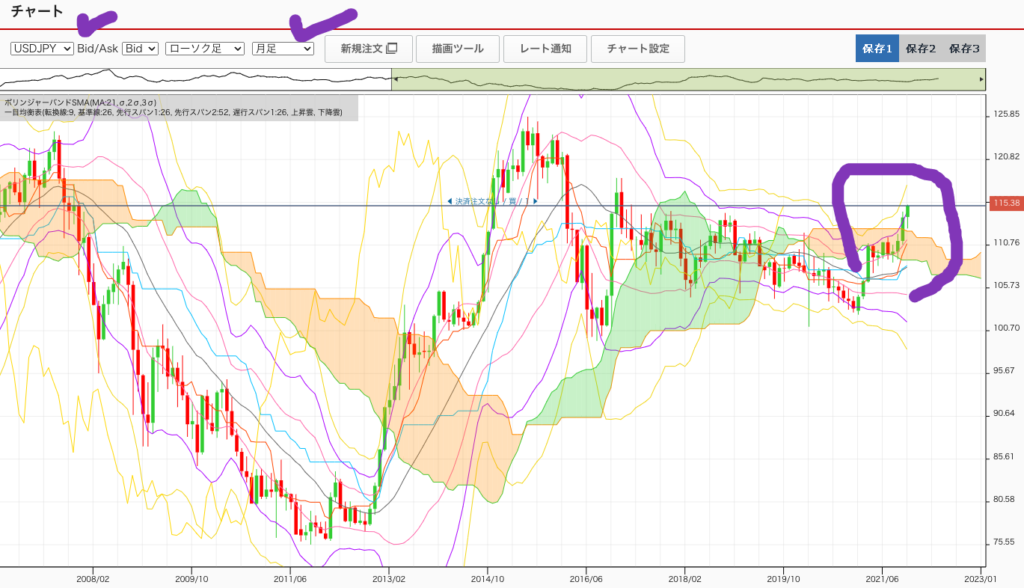The width and height of the screenshot is (1024, 588).
Task: Click the 85.61 price axis label
Action: click(1004, 456)
